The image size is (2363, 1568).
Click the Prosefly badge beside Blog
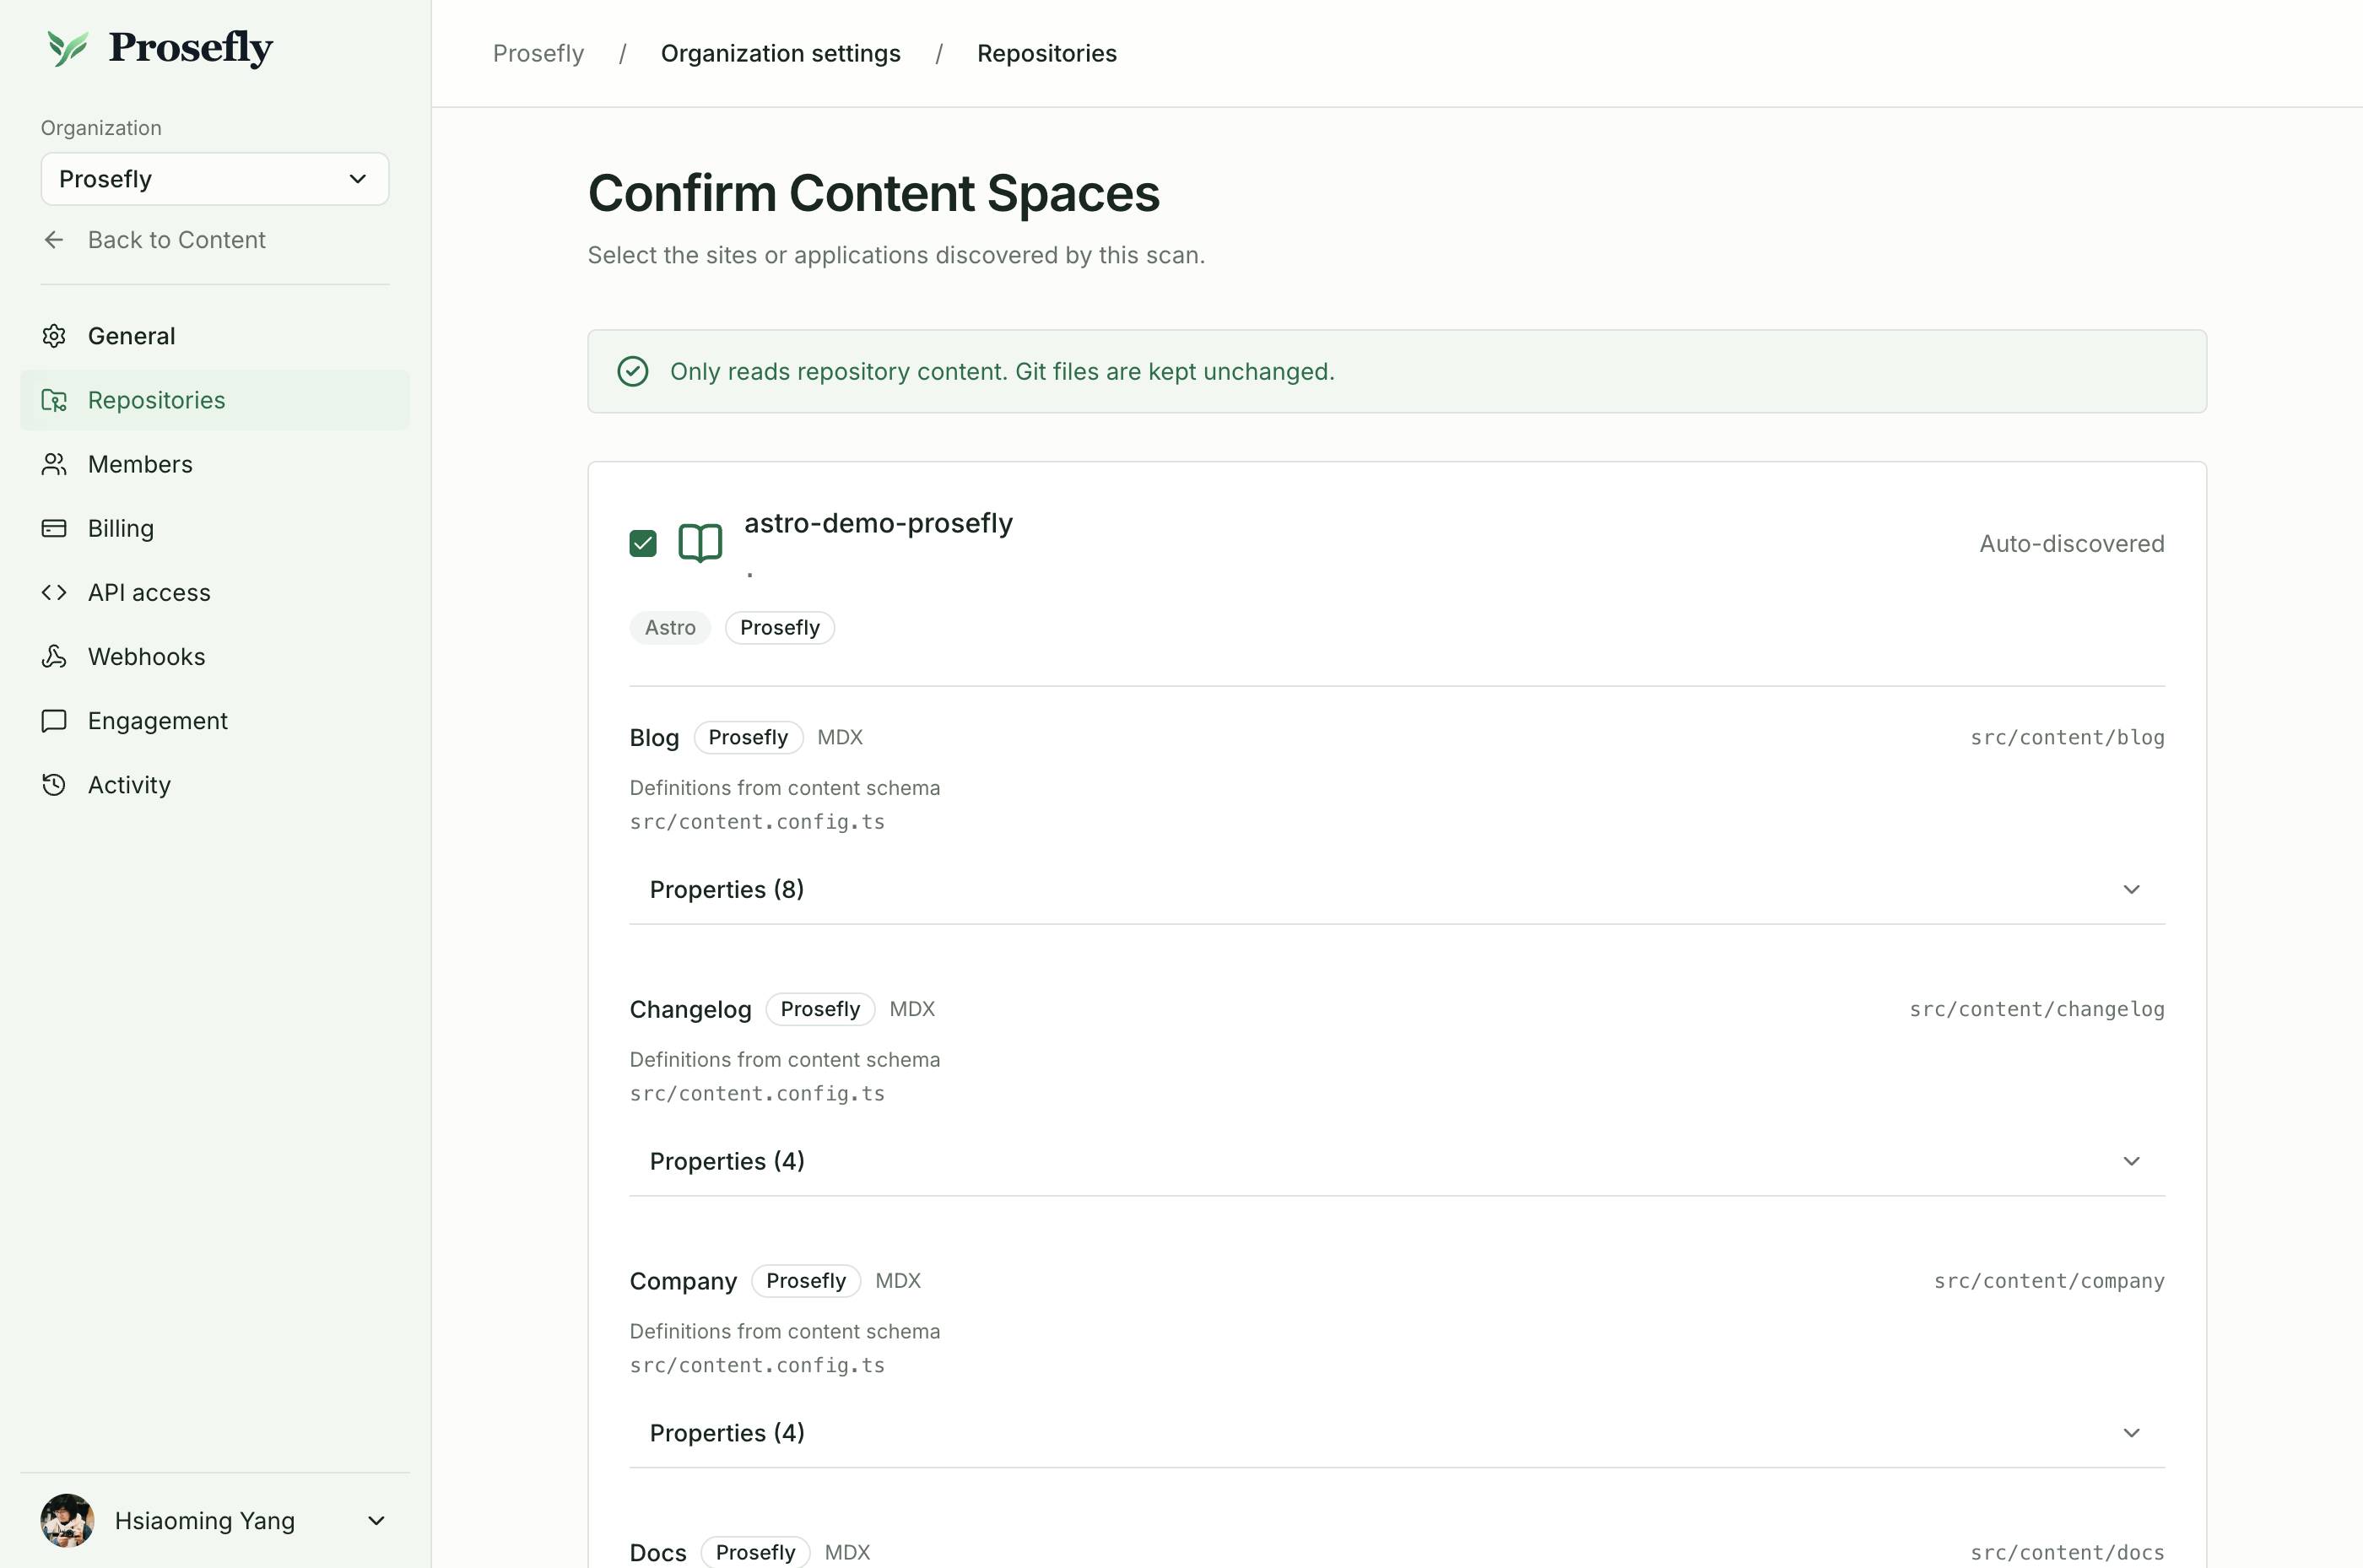pyautogui.click(x=748, y=737)
